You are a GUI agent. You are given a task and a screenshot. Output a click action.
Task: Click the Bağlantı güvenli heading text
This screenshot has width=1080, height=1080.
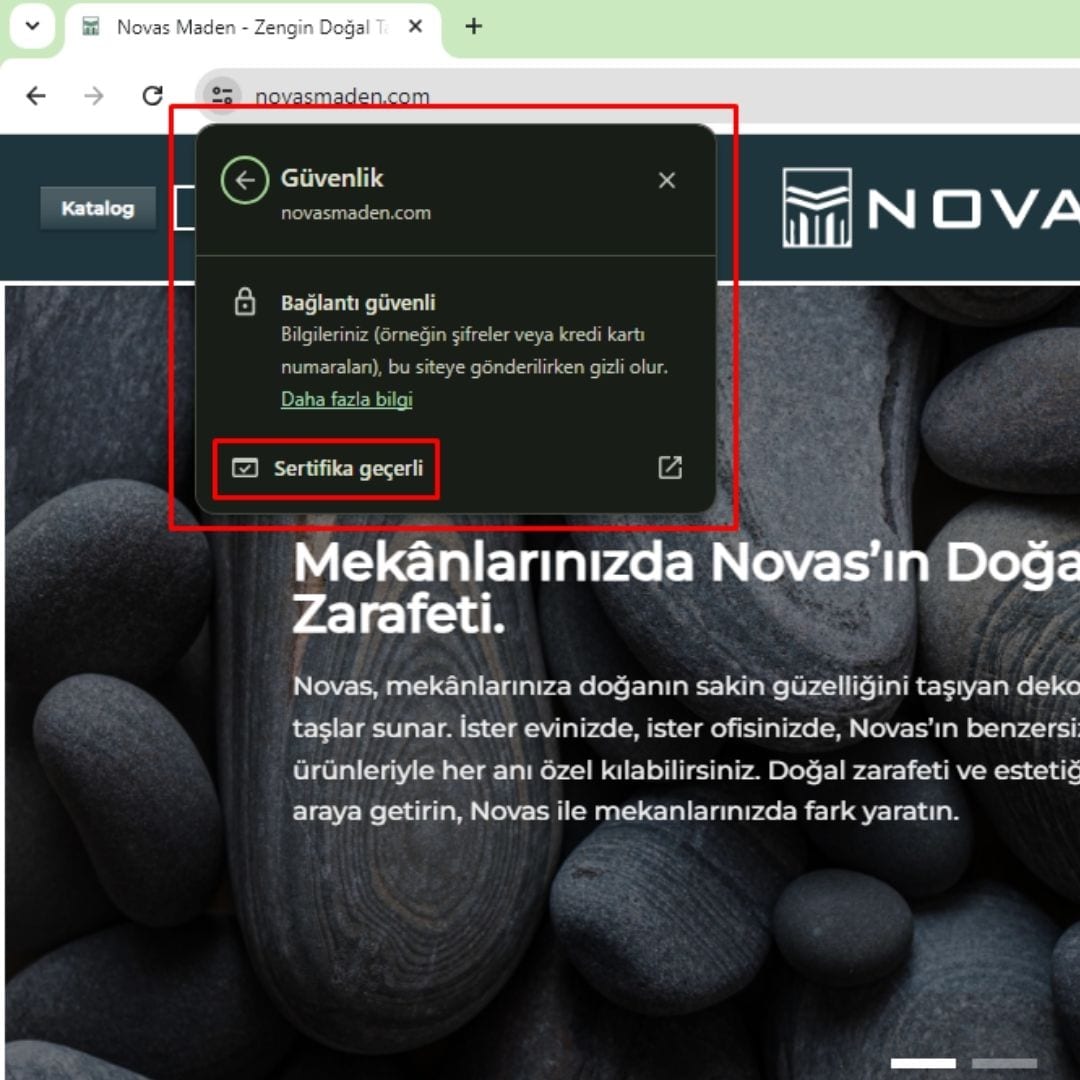(x=358, y=302)
